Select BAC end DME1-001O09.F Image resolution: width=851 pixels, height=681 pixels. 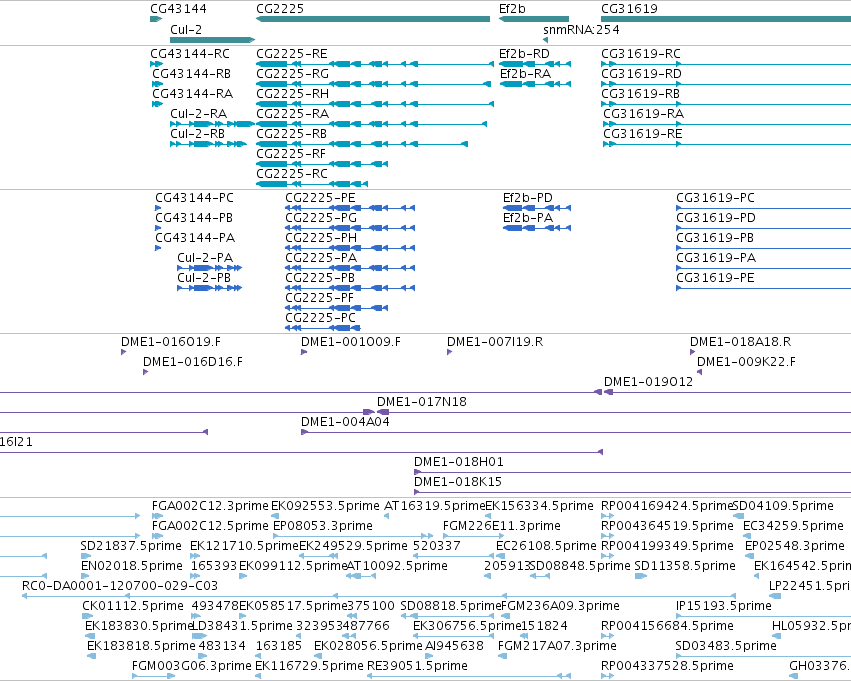(304, 352)
